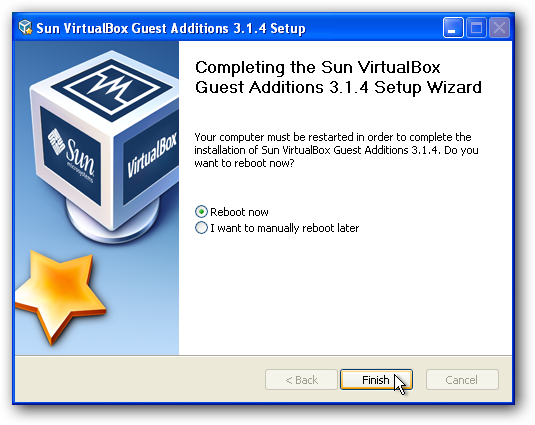Click the "Reboot now" text label

(239, 212)
